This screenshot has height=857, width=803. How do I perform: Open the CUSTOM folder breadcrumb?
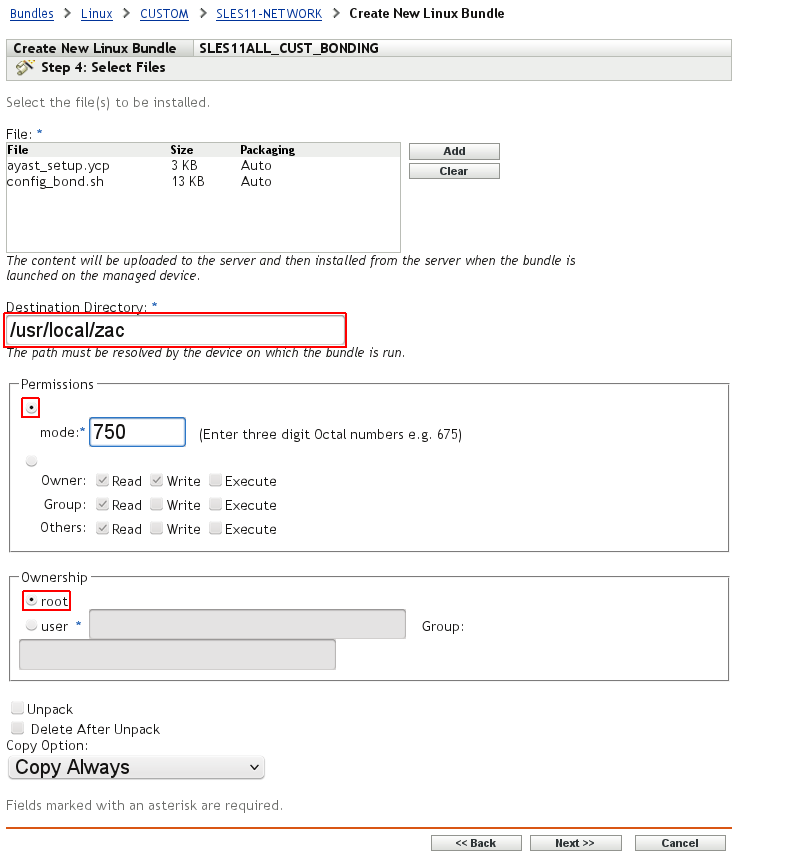click(x=164, y=14)
